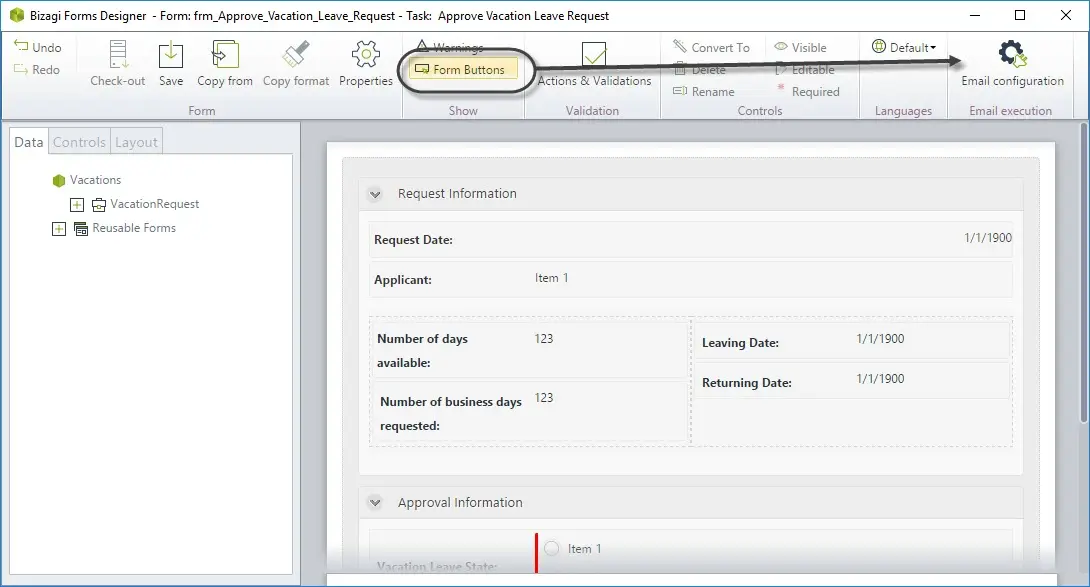This screenshot has width=1090, height=587.
Task: Open the Copy from tool
Action: (x=225, y=63)
